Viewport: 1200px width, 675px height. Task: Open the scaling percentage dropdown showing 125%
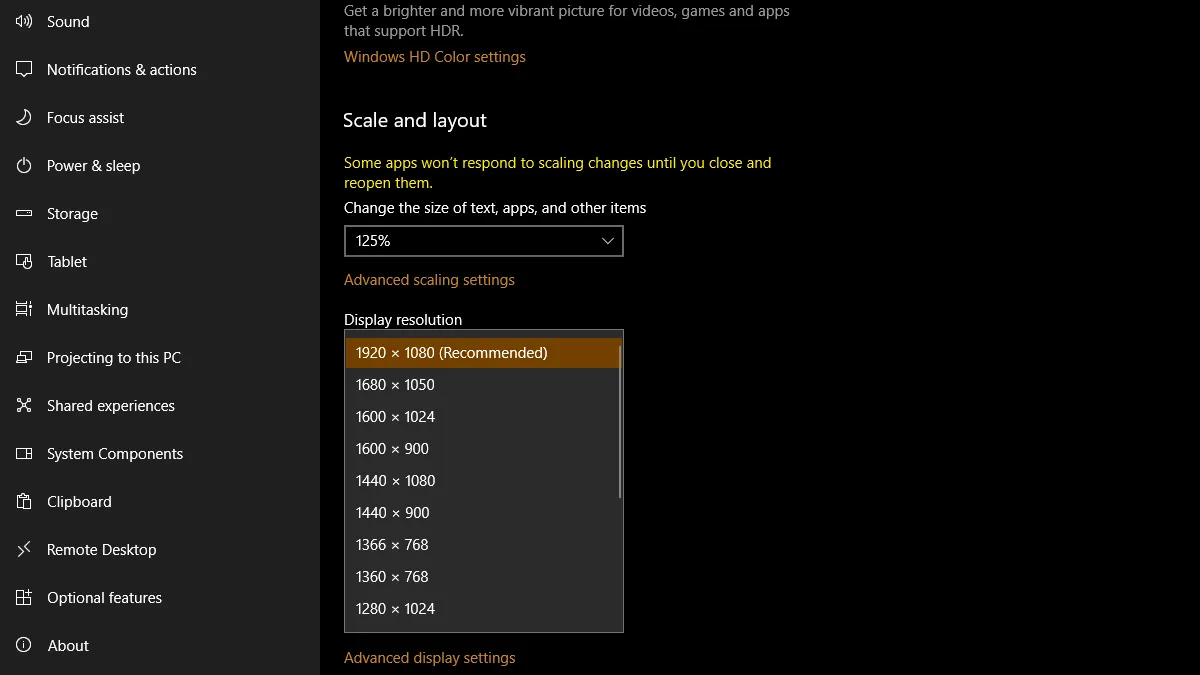click(484, 241)
